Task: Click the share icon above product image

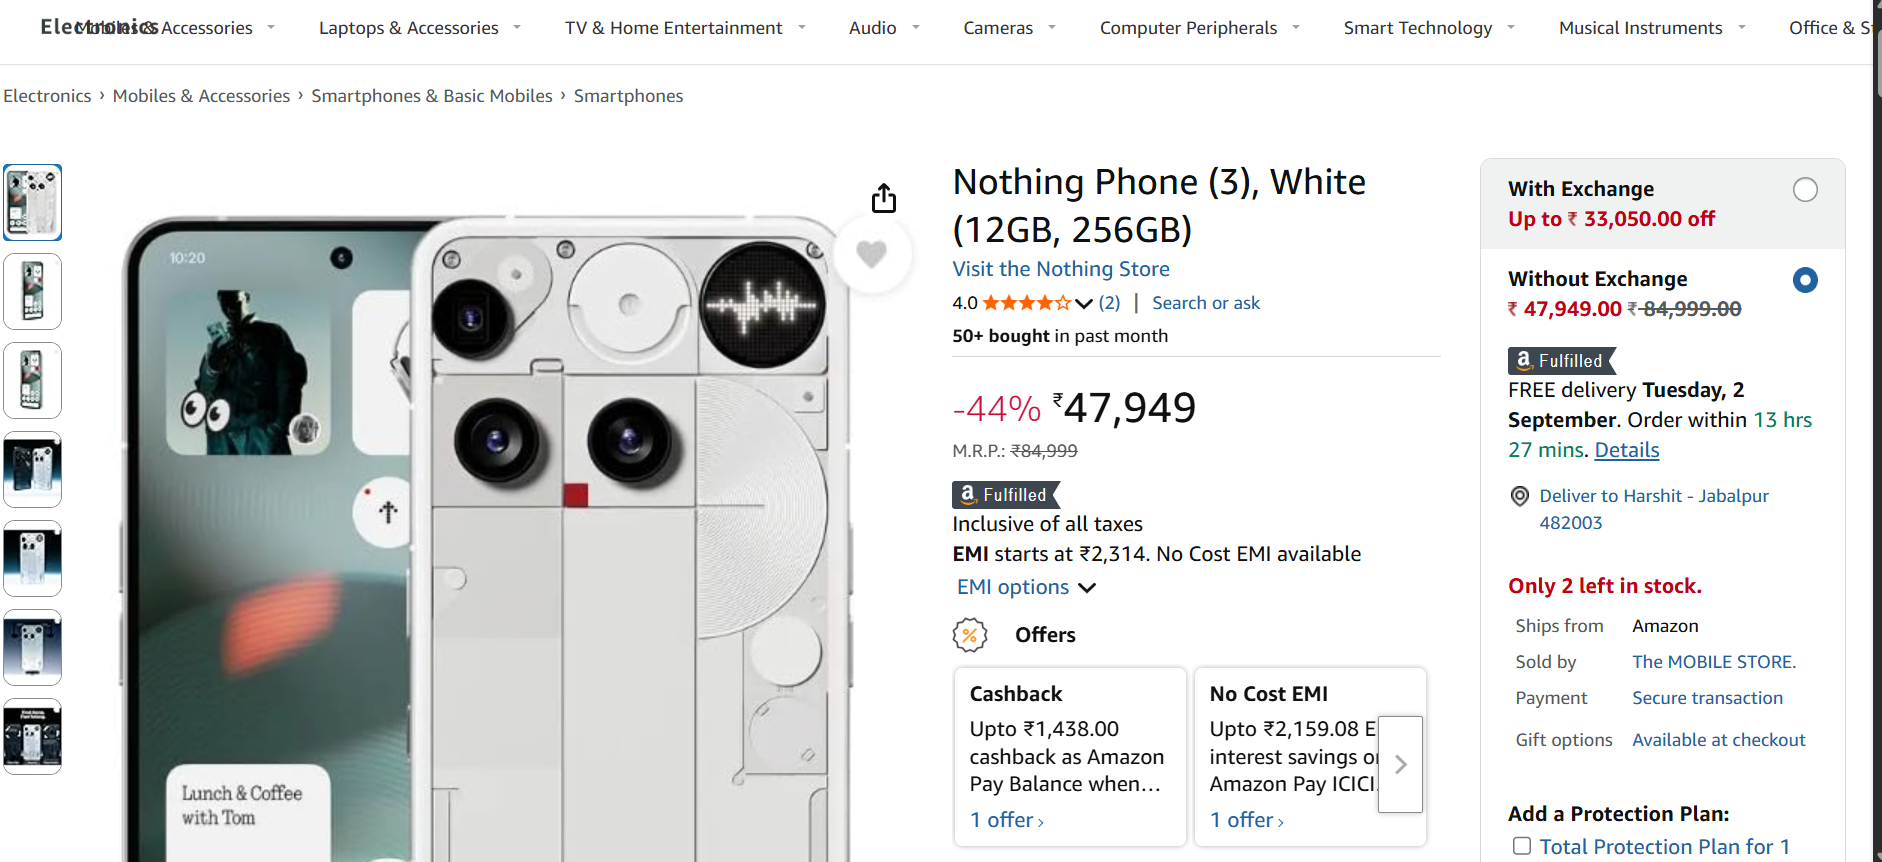Action: point(883,198)
